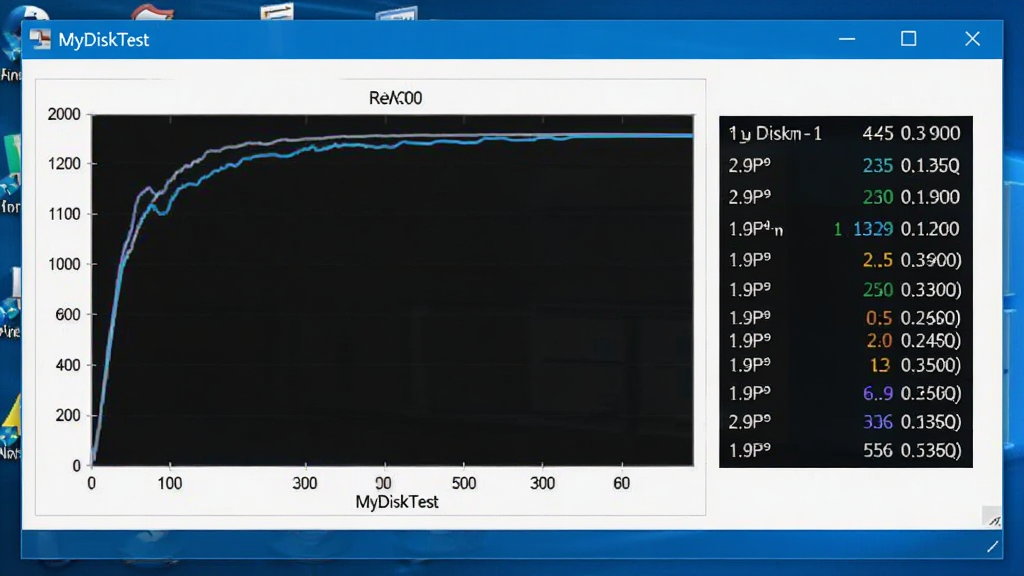Viewport: 1024px width, 576px height.
Task: Close the MyDiskTest window
Action: click(x=972, y=39)
